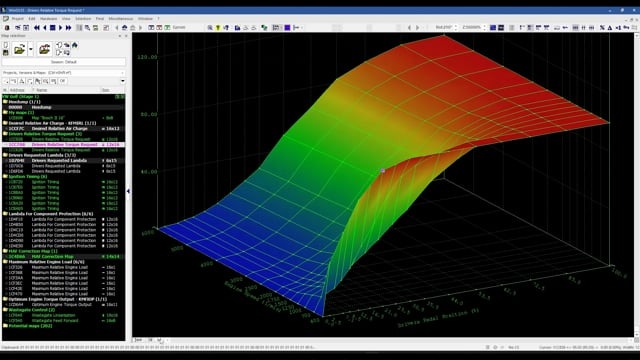Click the percent icon in right toolbar
Viewport: 640px width, 360px height.
pos(602,28)
